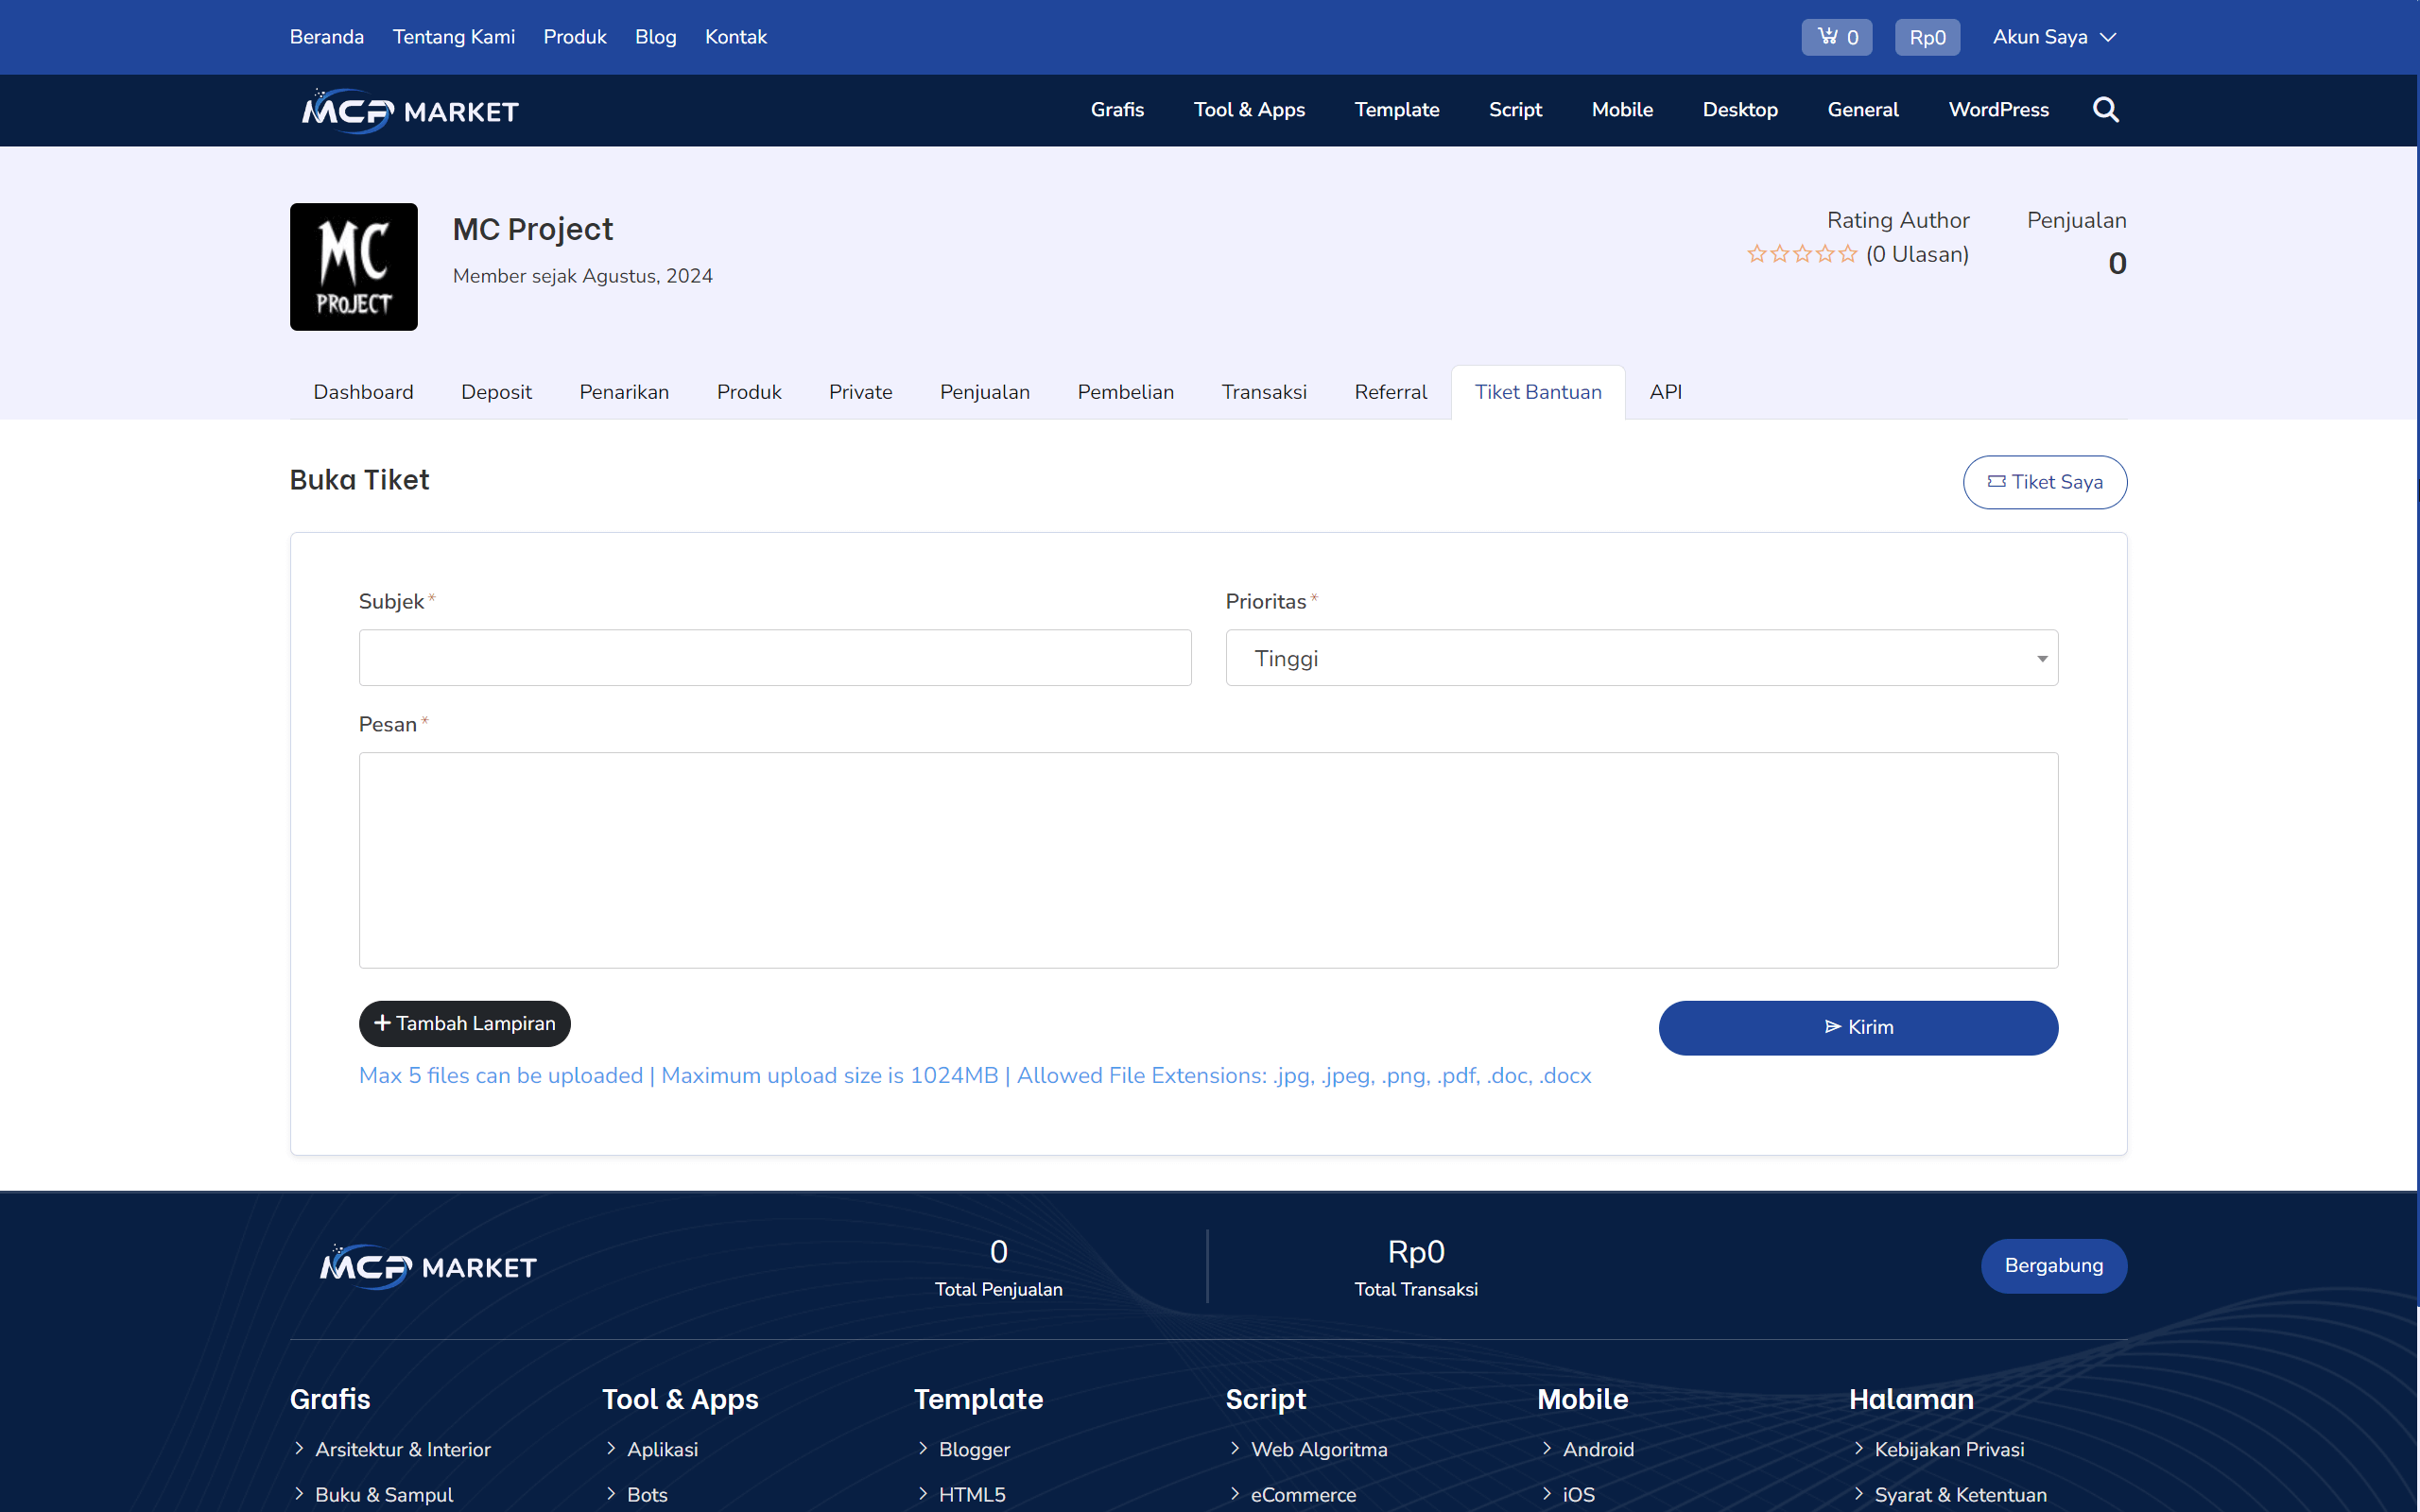Click the MCP Market logo
The image size is (2420, 1512).
[408, 110]
